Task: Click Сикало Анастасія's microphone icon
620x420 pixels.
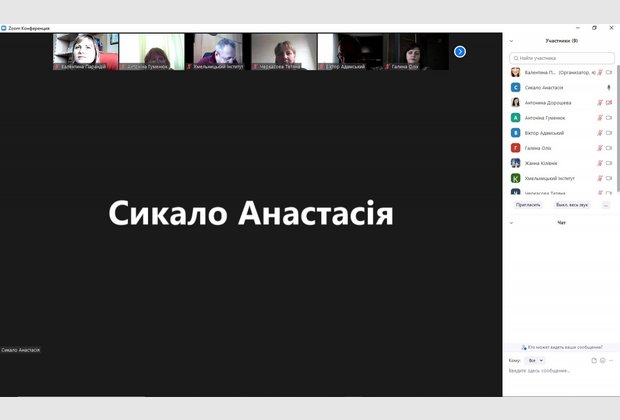Action: [x=609, y=87]
